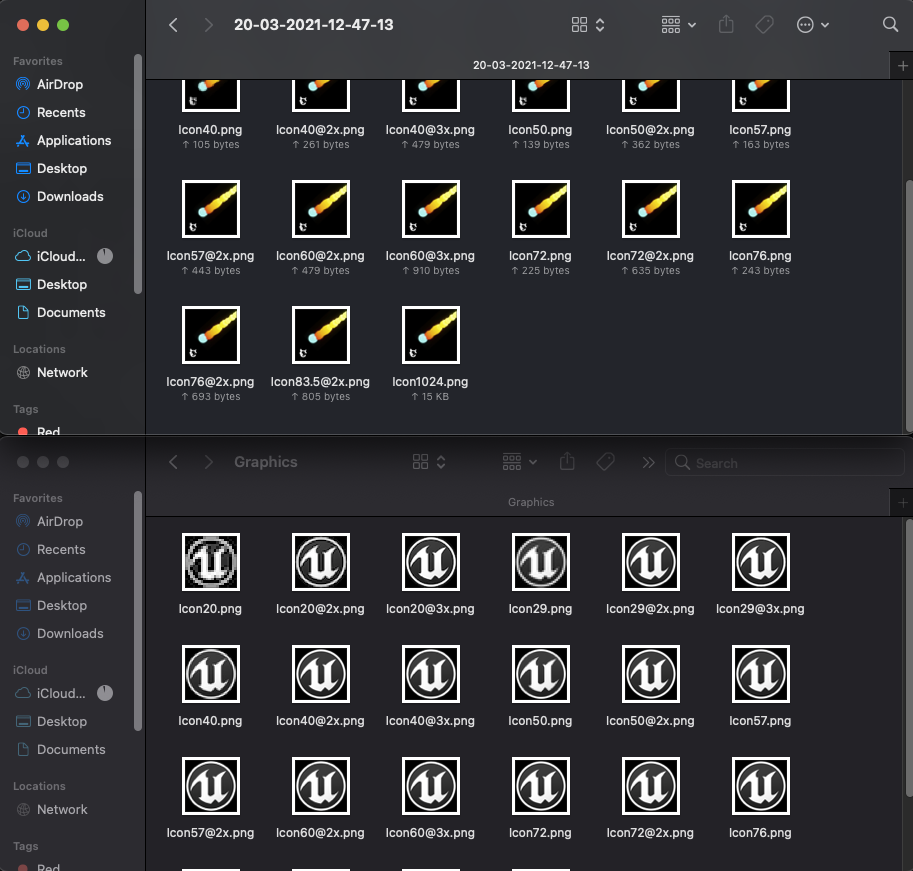This screenshot has width=913, height=871.
Task: Click the top window vertical scrollbar
Action: click(x=909, y=306)
